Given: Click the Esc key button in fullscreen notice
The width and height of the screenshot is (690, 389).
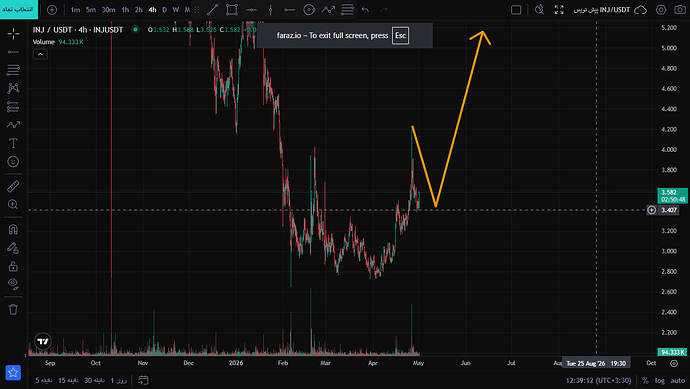Looking at the screenshot, I should [x=400, y=36].
